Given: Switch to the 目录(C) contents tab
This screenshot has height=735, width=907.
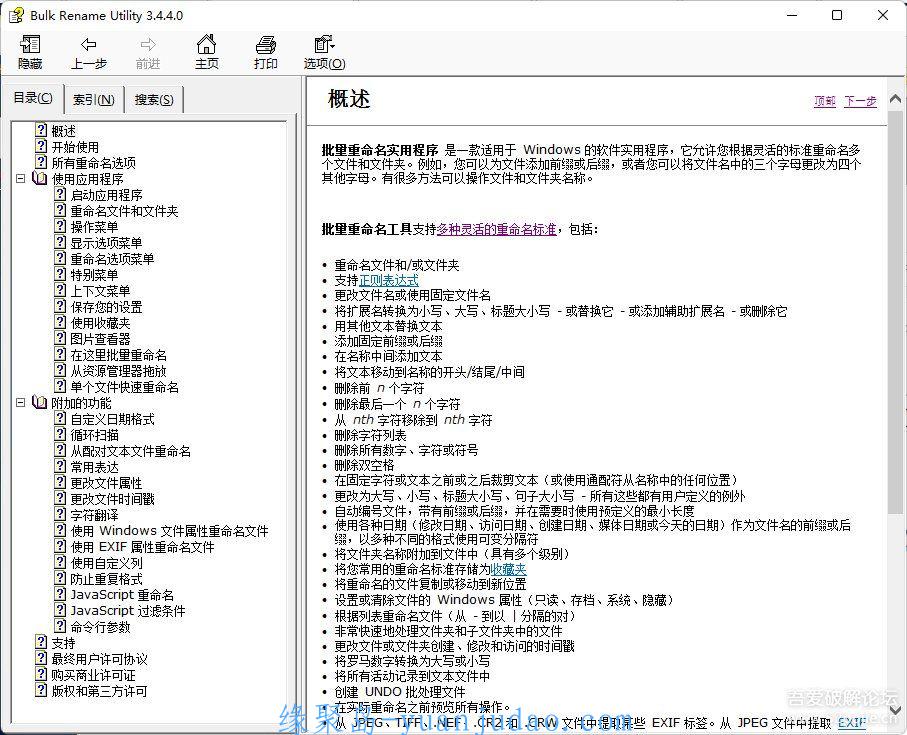Looking at the screenshot, I should click(x=33, y=98).
